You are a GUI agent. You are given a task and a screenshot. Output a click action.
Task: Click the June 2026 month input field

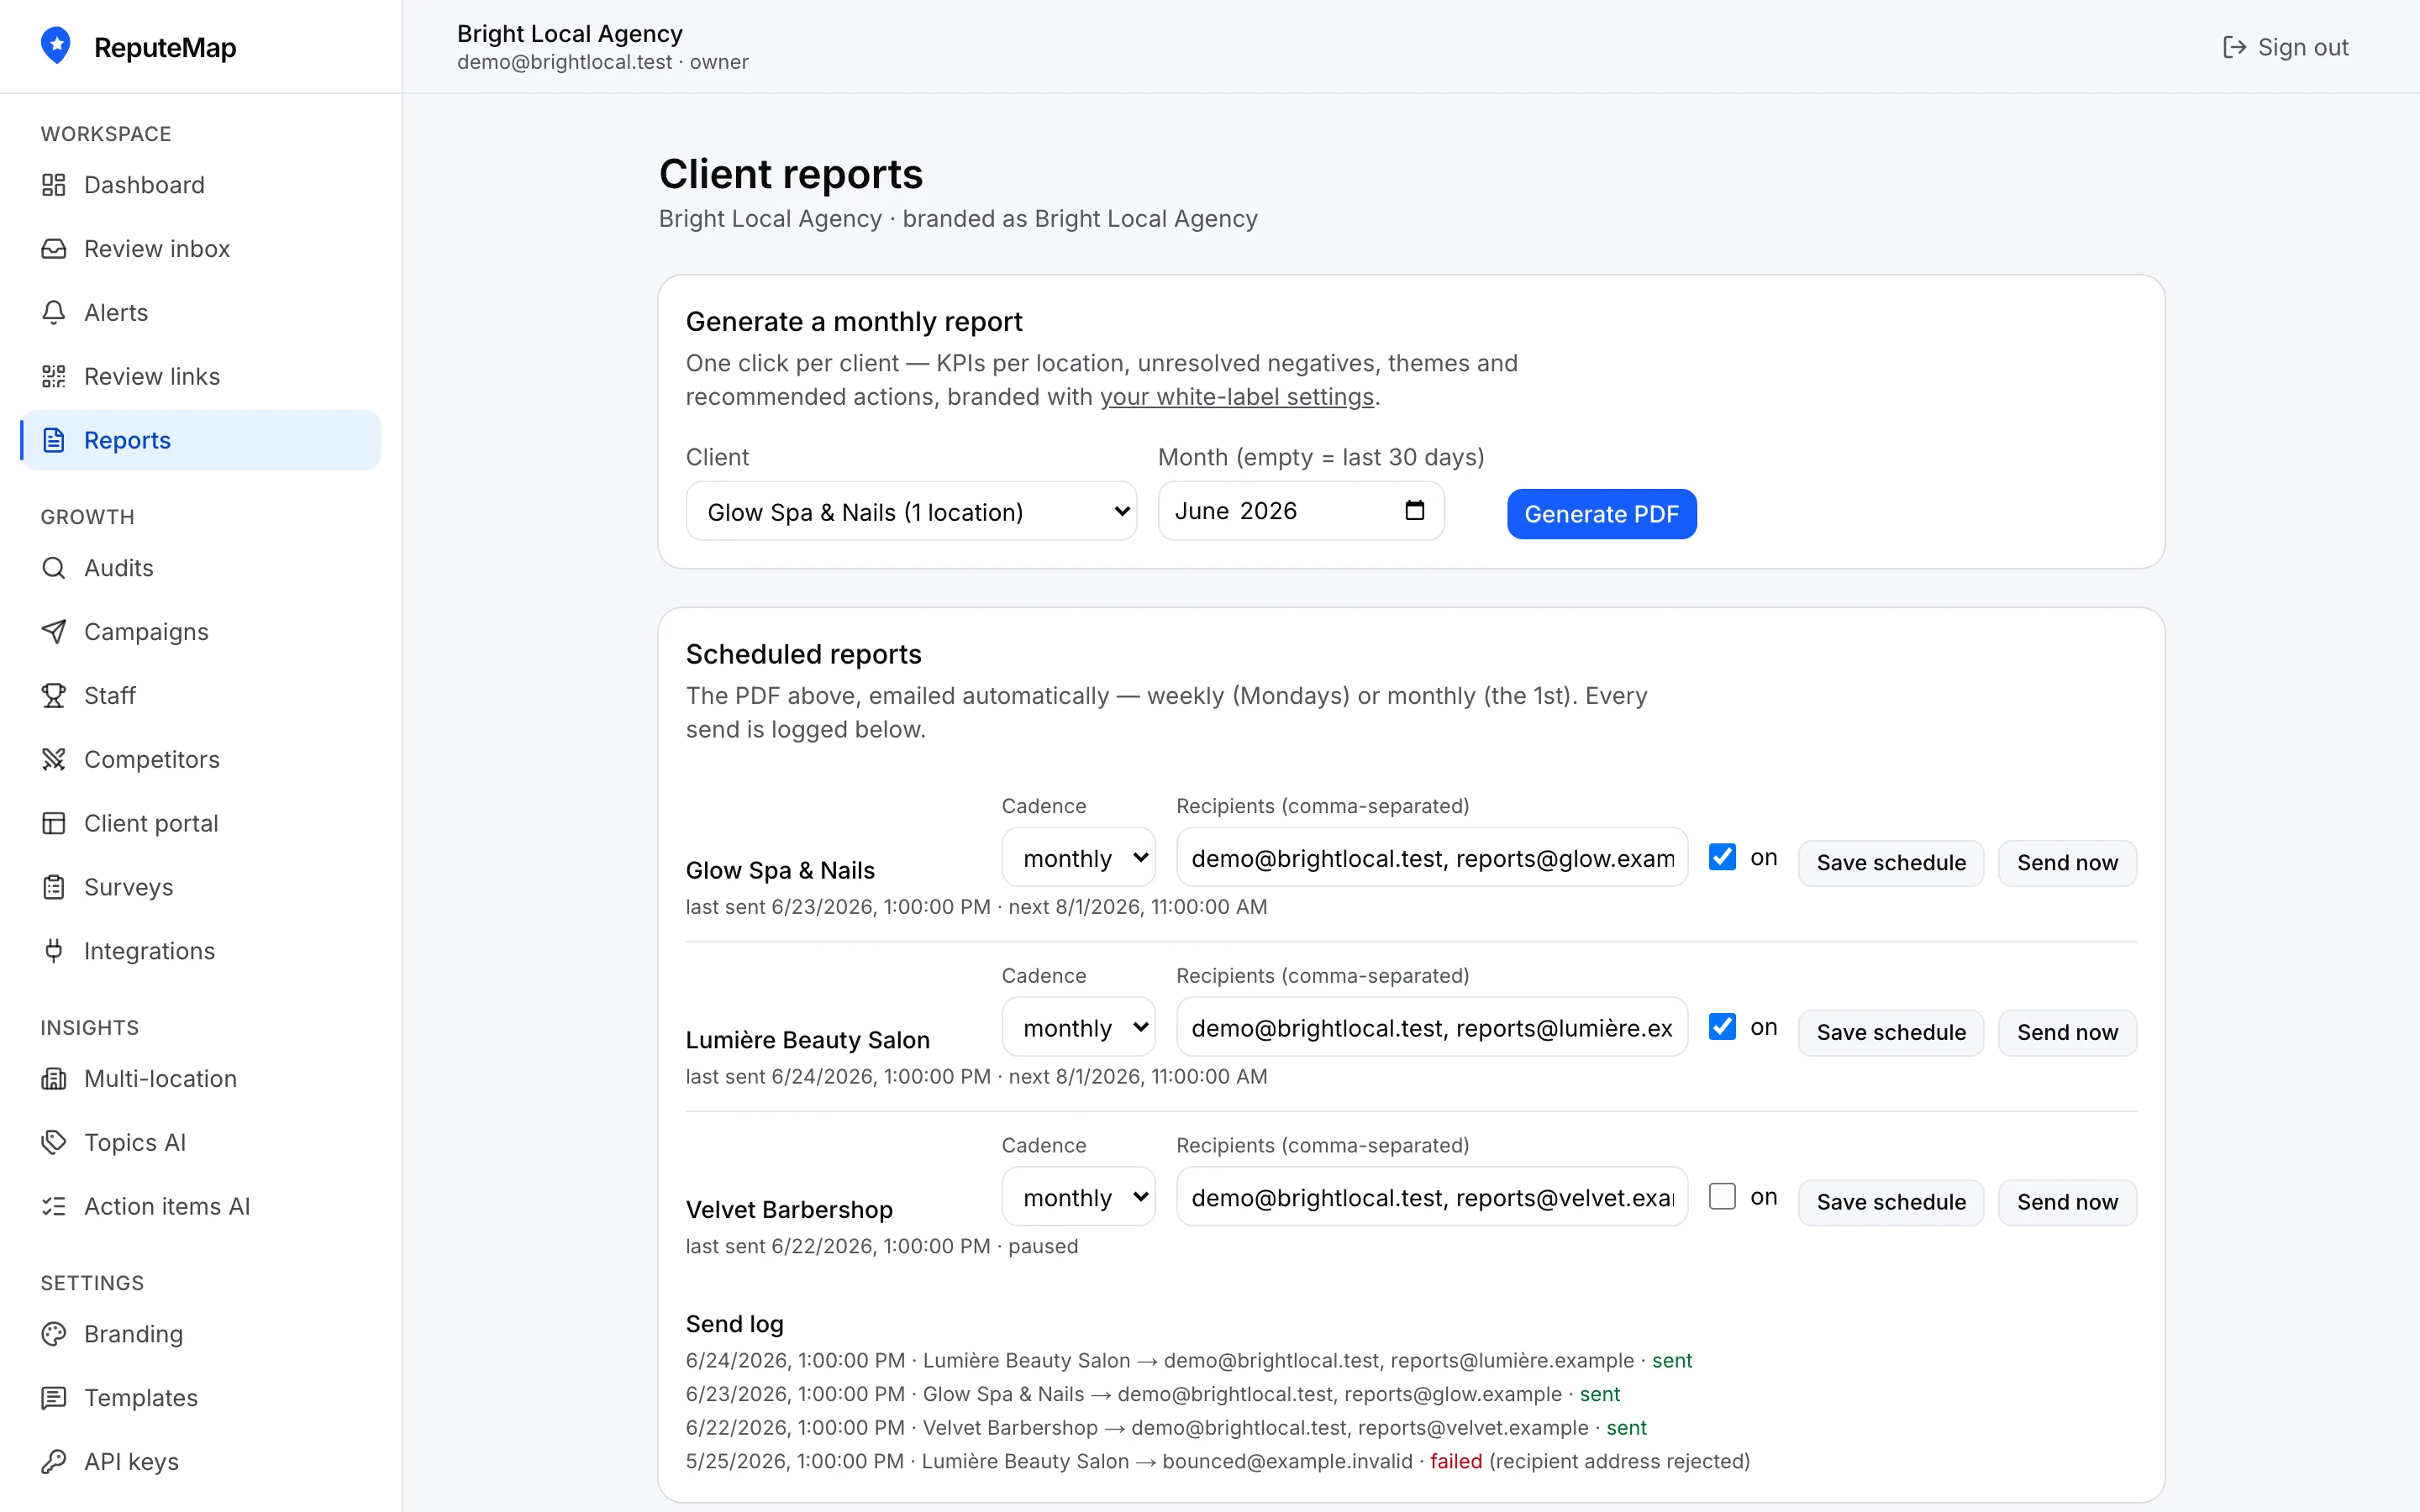click(x=1300, y=511)
